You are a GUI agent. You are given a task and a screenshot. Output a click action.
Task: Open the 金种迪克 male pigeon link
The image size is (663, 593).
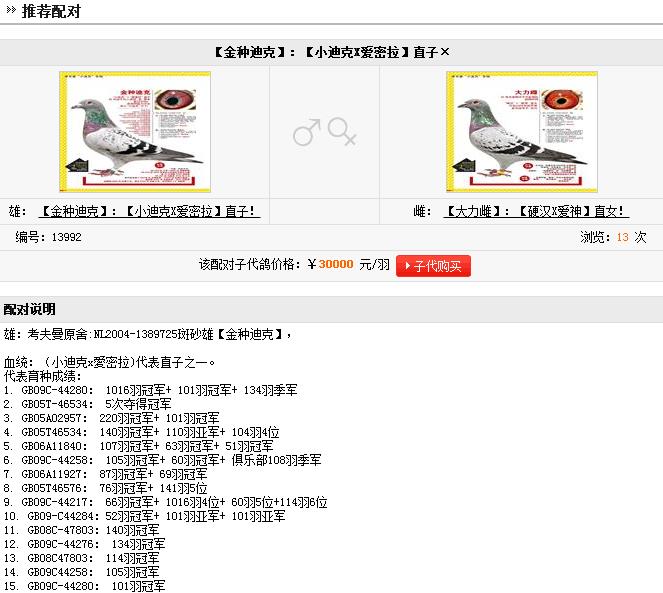149,211
